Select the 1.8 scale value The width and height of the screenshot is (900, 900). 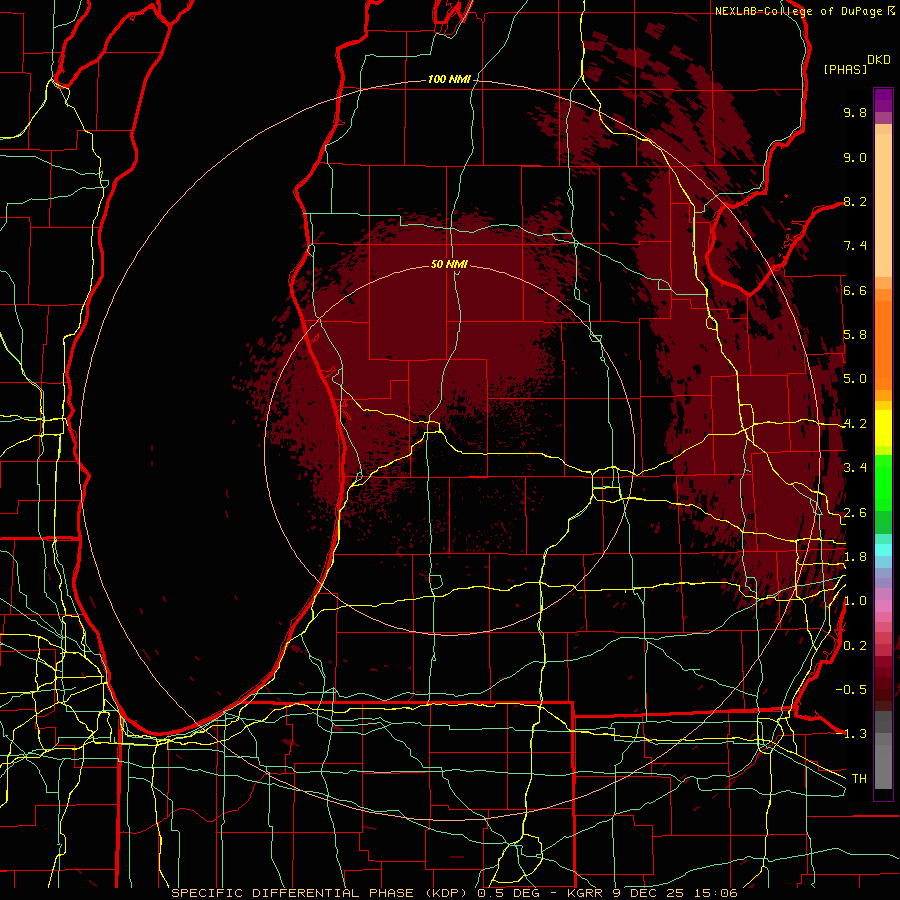tap(855, 557)
